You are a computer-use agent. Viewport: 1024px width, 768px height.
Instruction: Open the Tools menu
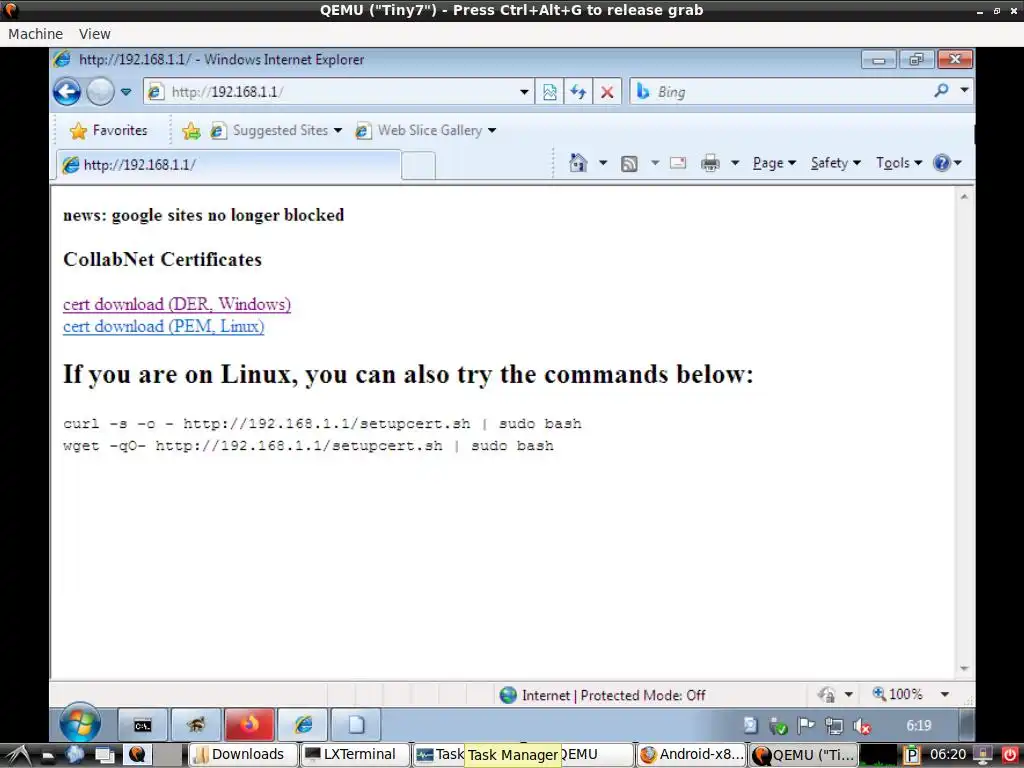(x=899, y=163)
